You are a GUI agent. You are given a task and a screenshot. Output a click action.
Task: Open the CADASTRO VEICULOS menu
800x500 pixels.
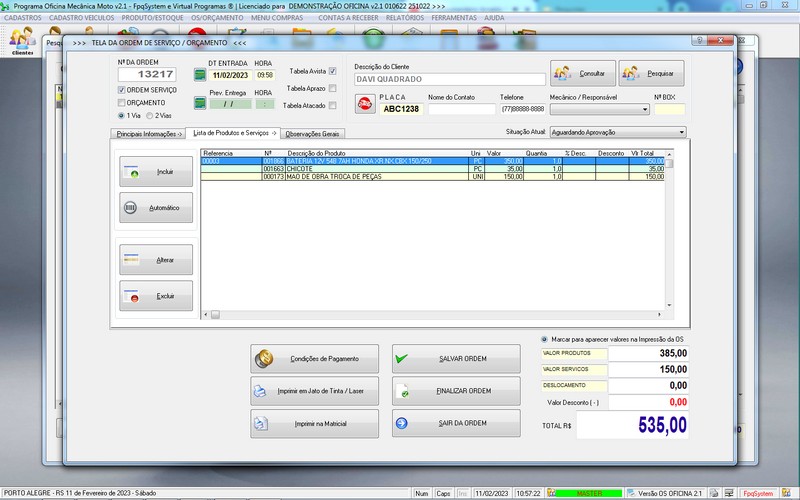point(82,17)
